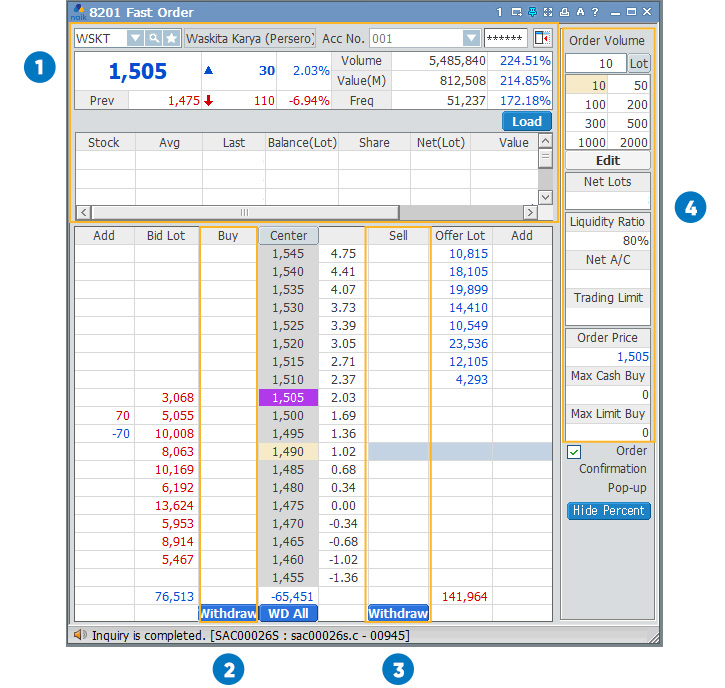
Task: Expand the Acc No. dropdown
Action: (471, 38)
